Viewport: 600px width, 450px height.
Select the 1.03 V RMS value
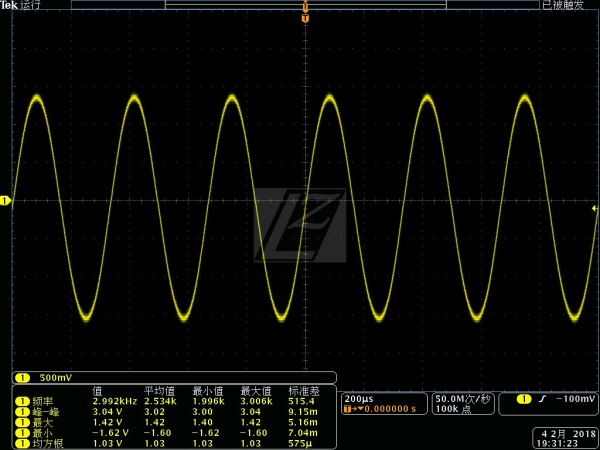tap(108, 443)
